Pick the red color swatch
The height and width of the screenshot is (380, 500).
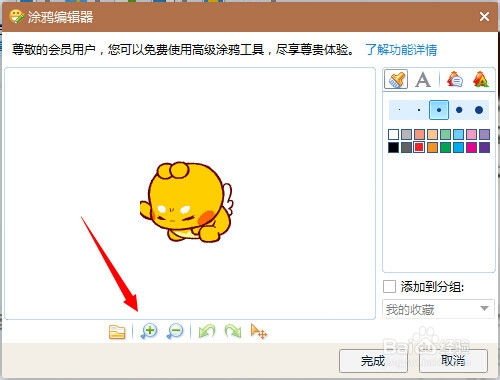(419, 147)
